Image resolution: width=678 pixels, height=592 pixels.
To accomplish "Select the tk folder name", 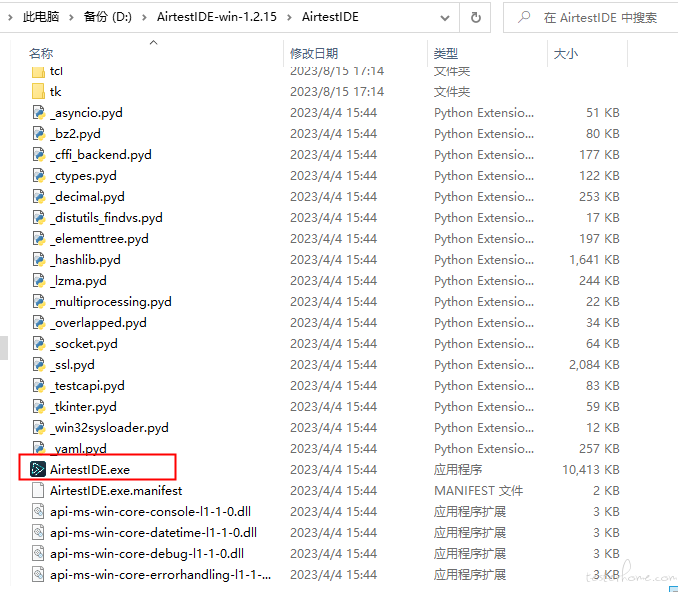I will (55, 92).
